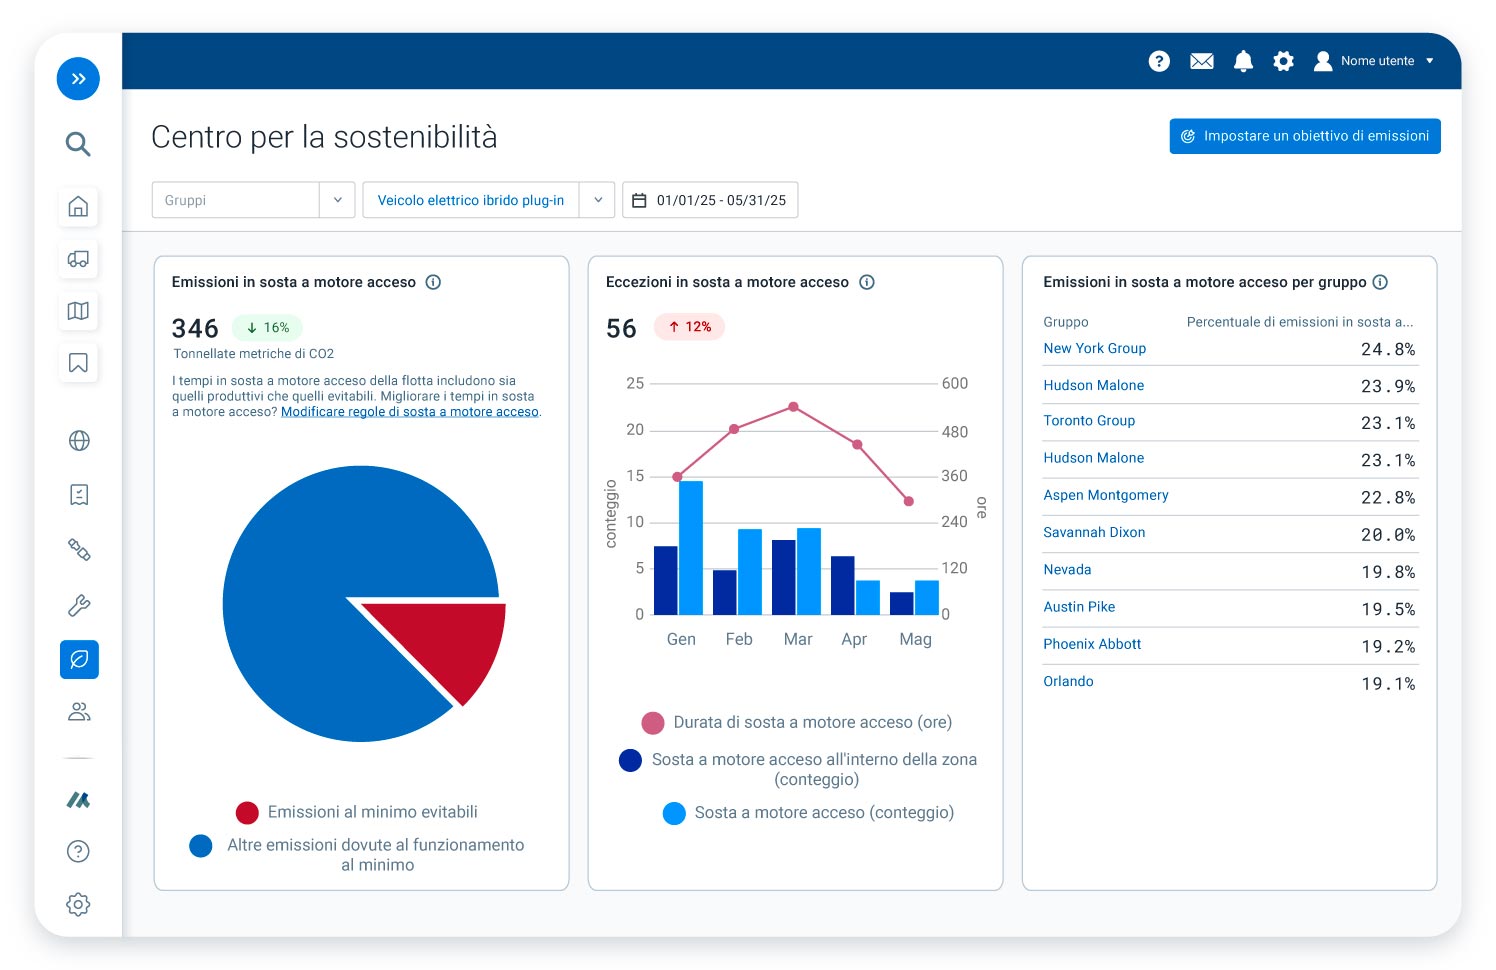This screenshot has width=1496, height=970.
Task: Click Impostare un obiettivo di emissioni button
Action: [x=1305, y=136]
